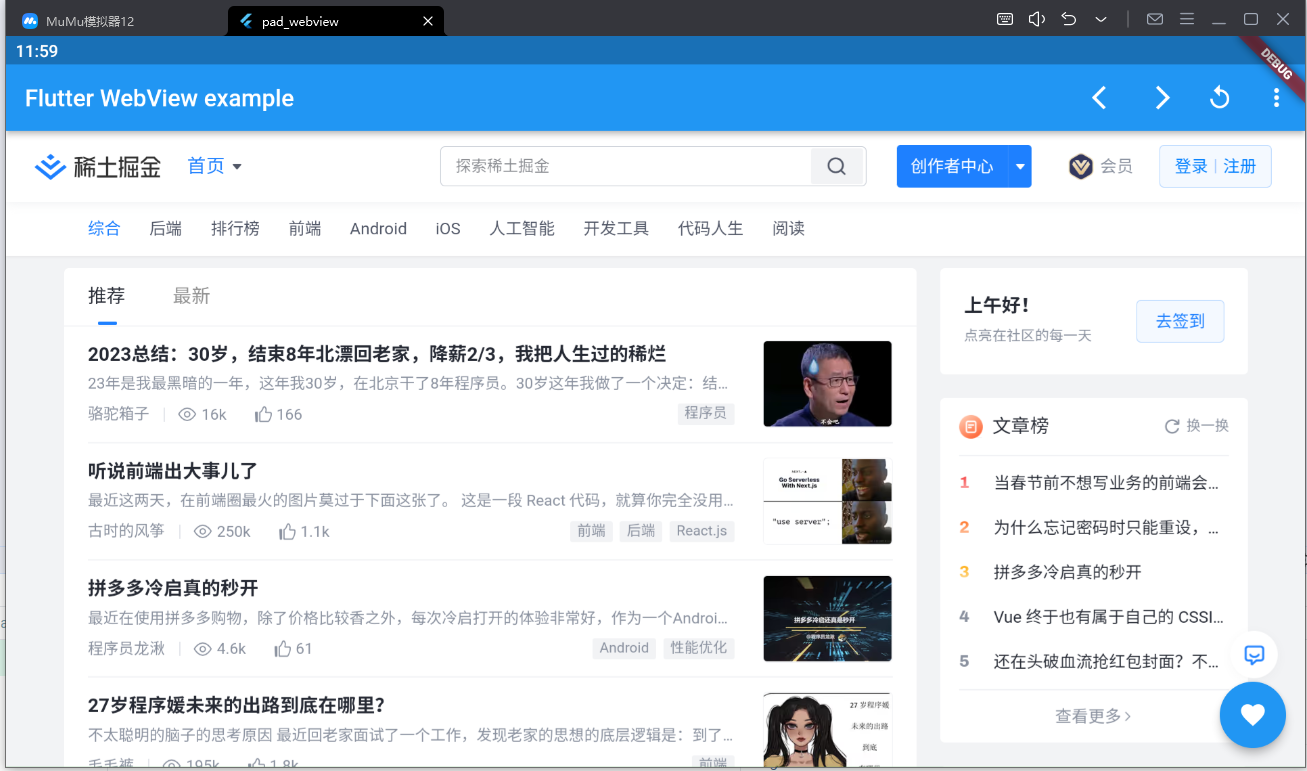The height and width of the screenshot is (771, 1307).
Task: Open article 27岁程序媛未来的出路到底在哪里
Action: 237,705
